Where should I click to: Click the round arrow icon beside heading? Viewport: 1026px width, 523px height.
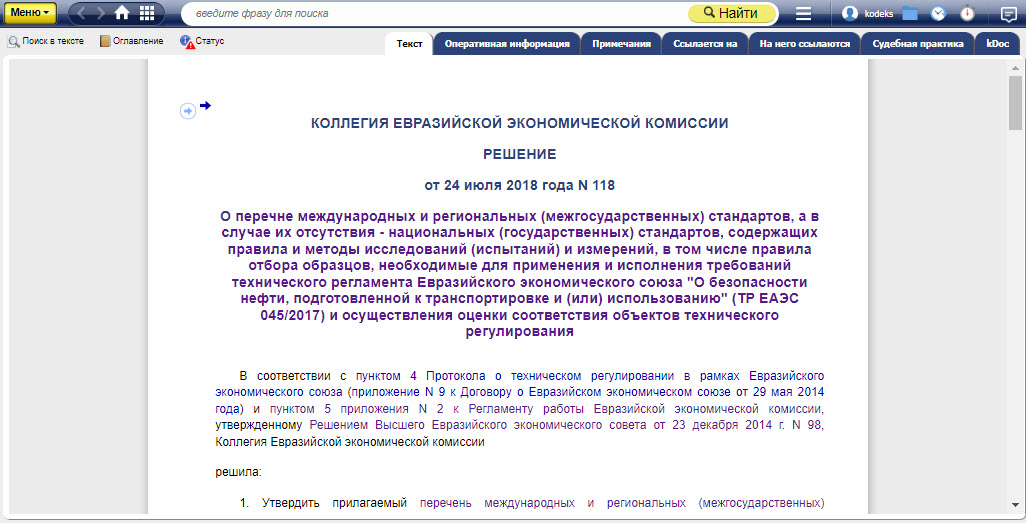coord(188,111)
